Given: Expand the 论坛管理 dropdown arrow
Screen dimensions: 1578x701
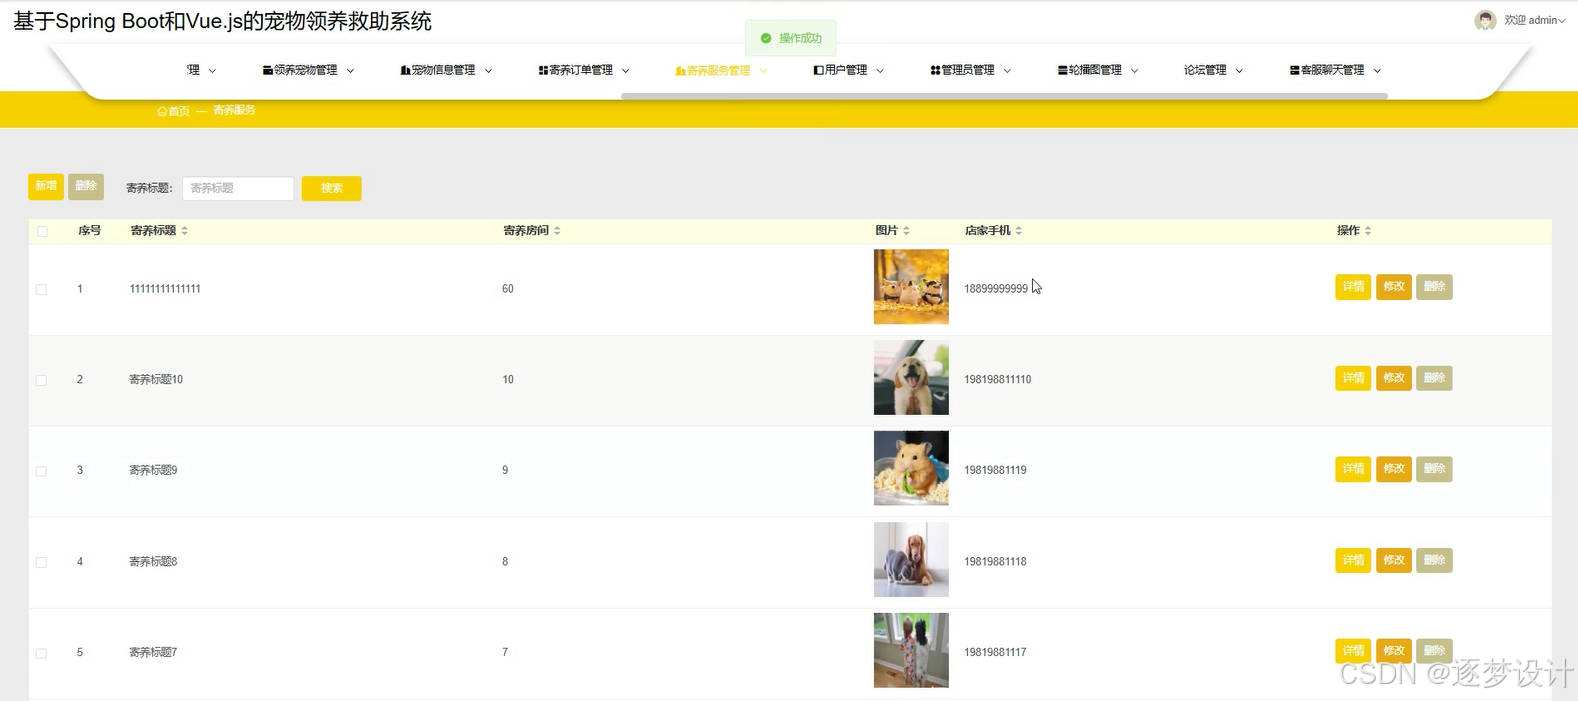Looking at the screenshot, I should (x=1239, y=71).
